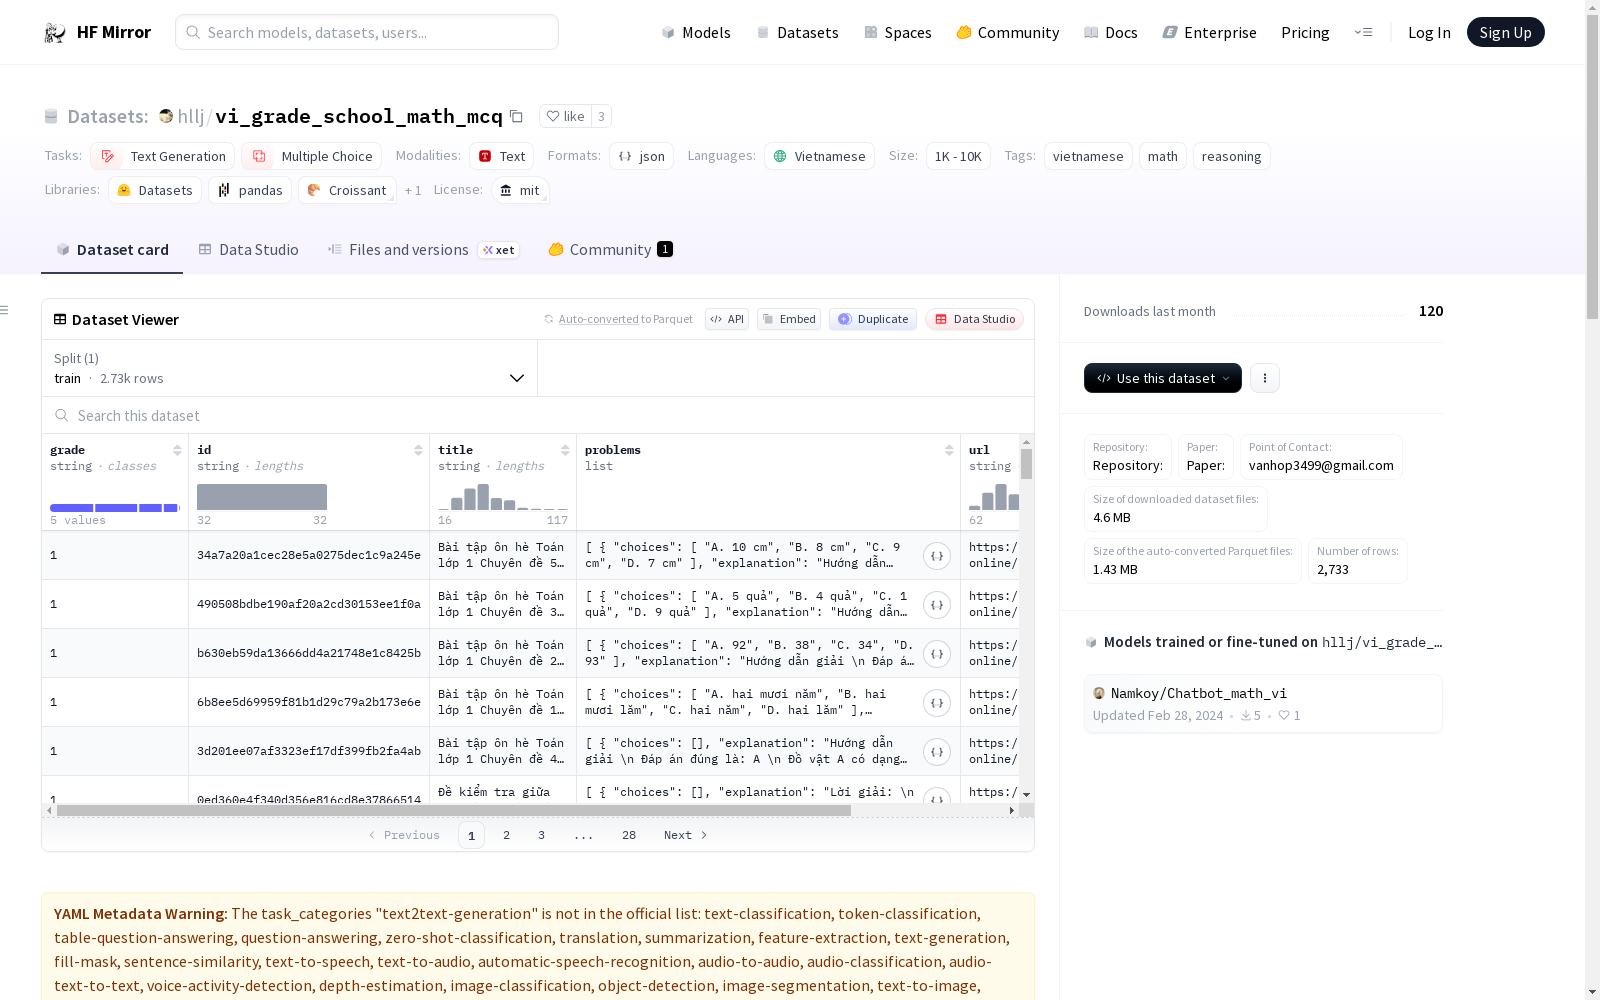Open Docs in the top navigation
The height and width of the screenshot is (1000, 1600).
[x=1111, y=33]
